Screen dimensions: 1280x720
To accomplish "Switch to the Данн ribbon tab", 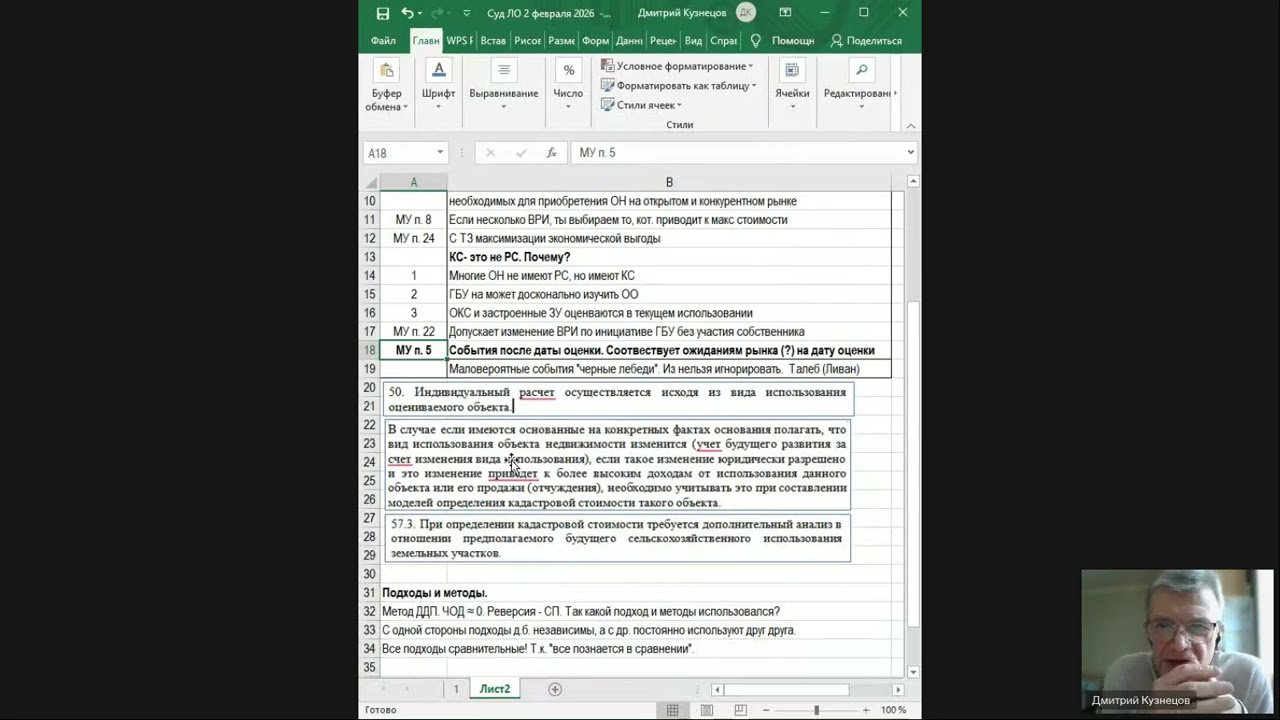I will pos(629,41).
